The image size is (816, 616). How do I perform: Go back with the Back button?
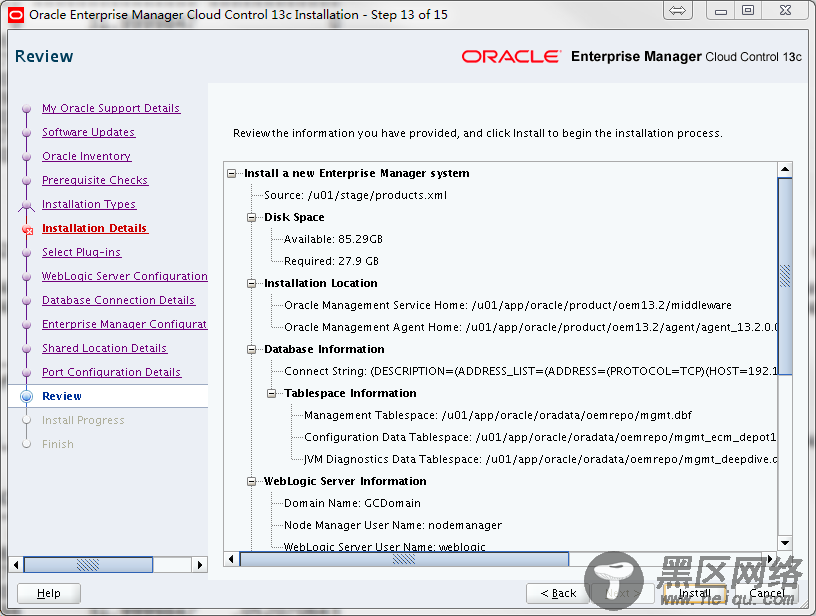tap(558, 593)
